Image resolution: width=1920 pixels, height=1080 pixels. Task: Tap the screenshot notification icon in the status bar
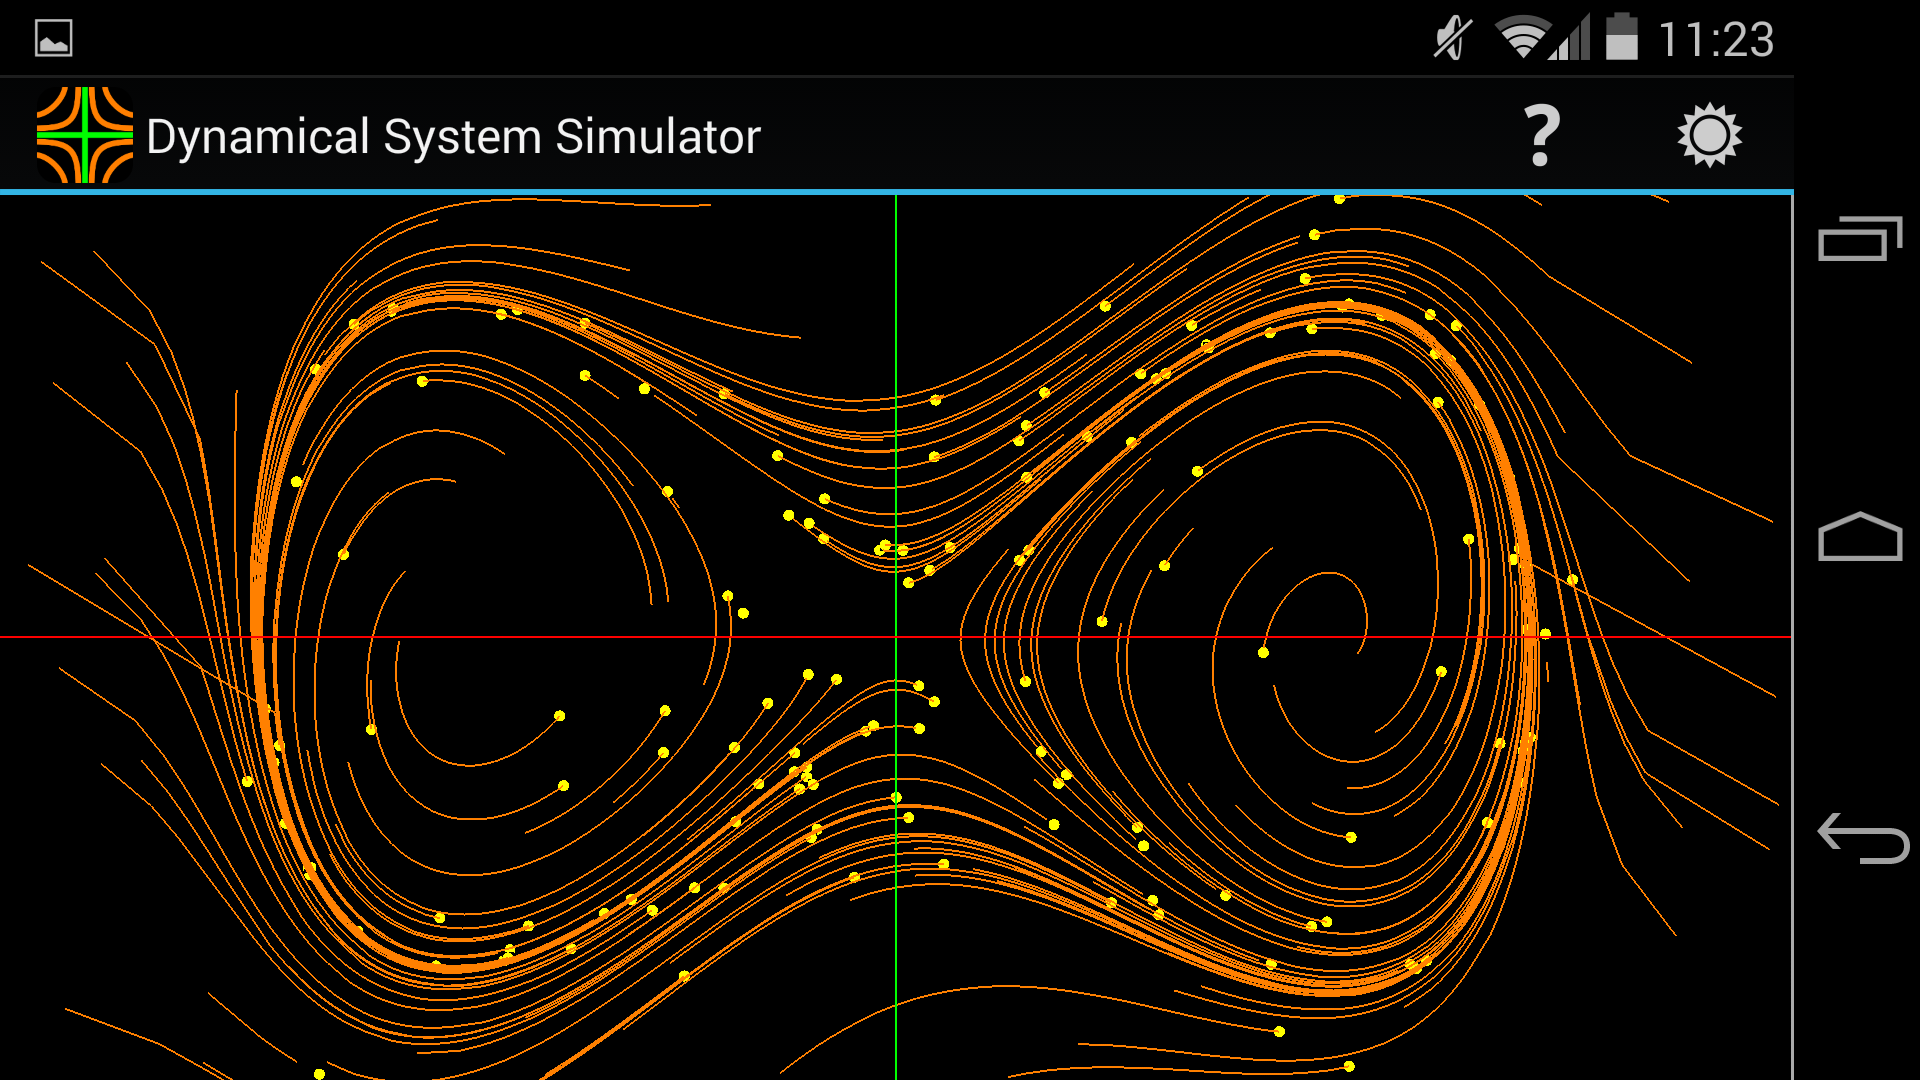point(53,37)
